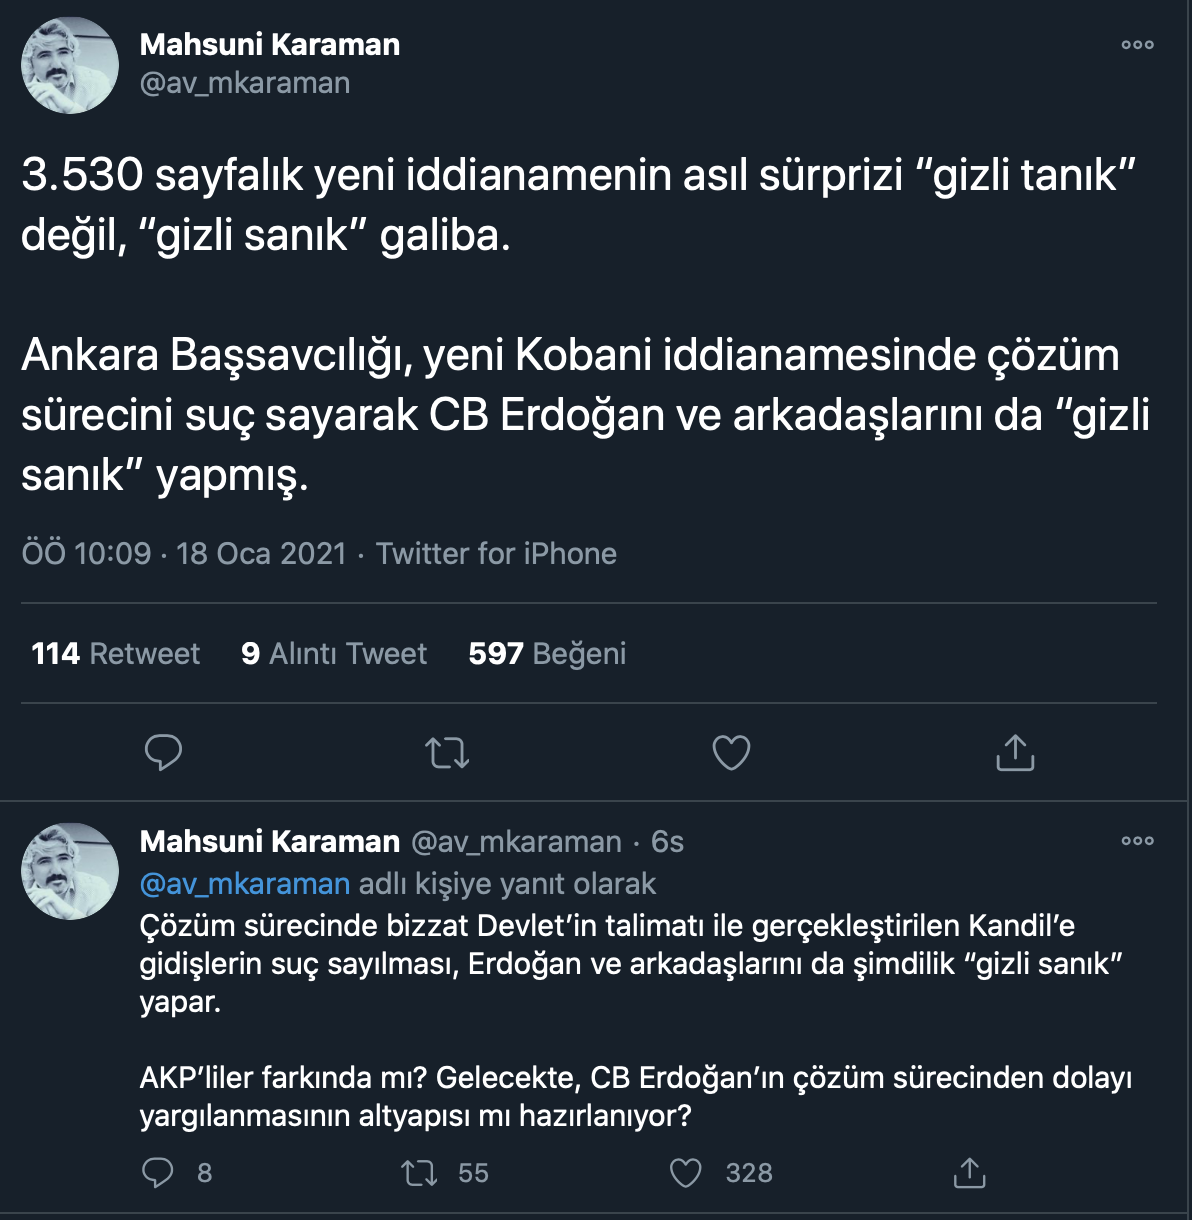This screenshot has width=1192, height=1220.
Task: Click the profile picture of the main tweet
Action: [70, 64]
